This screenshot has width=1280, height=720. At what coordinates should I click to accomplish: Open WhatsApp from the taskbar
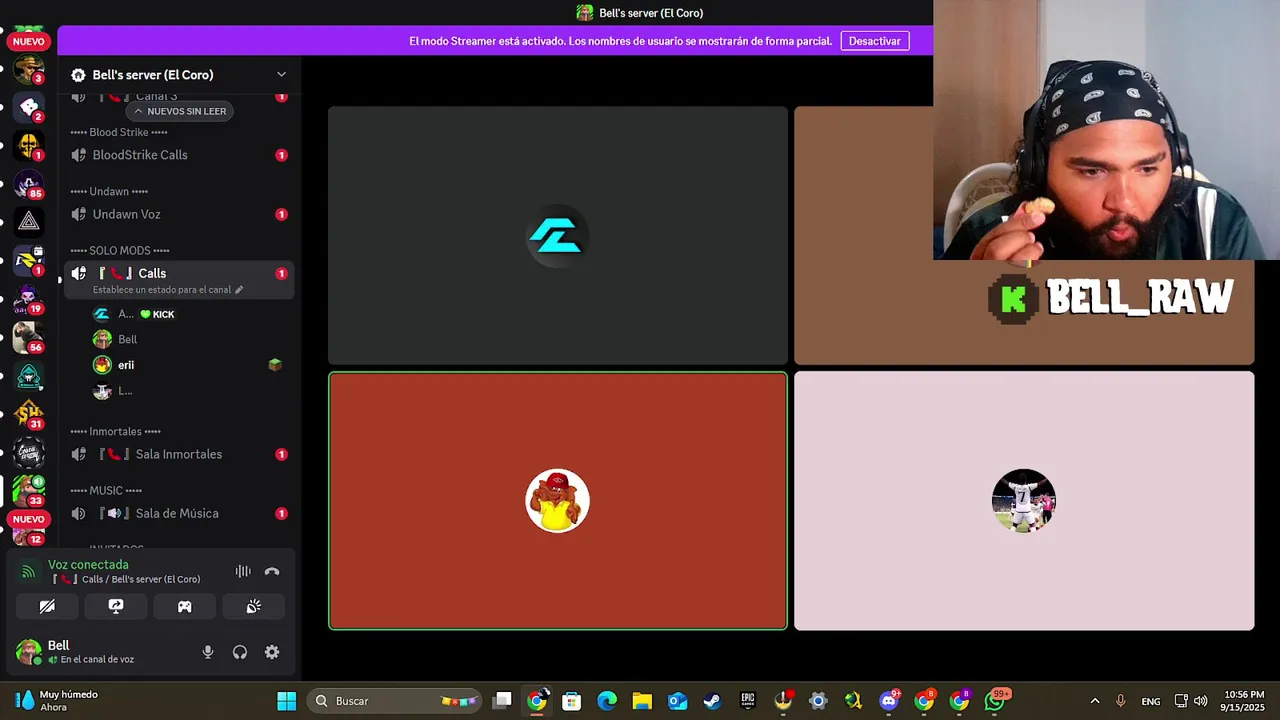coord(995,701)
